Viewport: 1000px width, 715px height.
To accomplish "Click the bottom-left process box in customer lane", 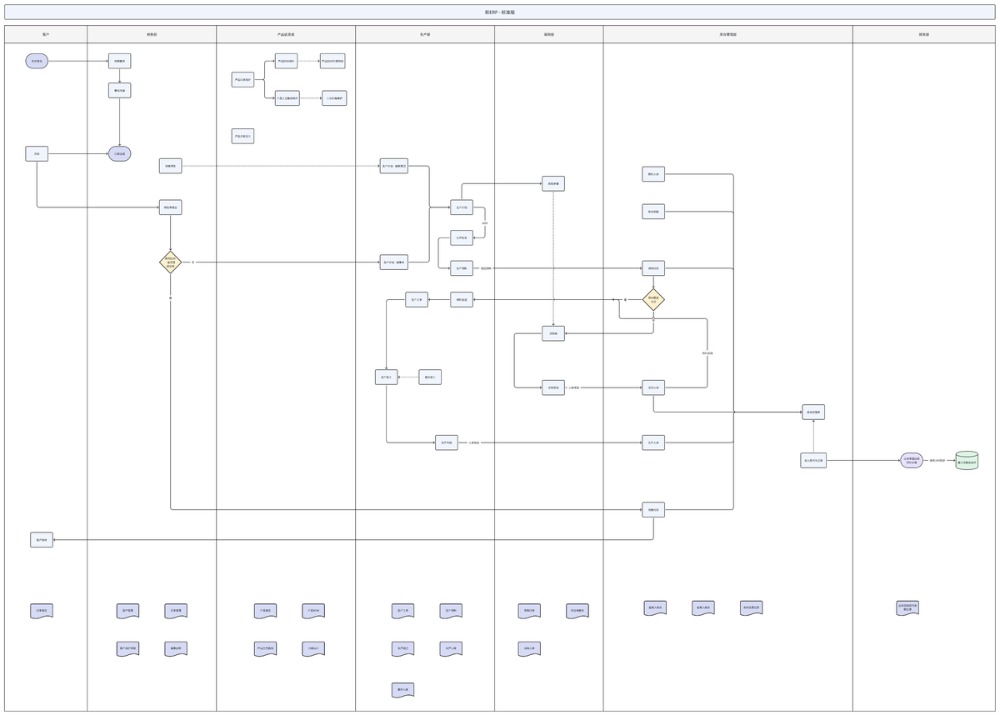I will coord(41,540).
